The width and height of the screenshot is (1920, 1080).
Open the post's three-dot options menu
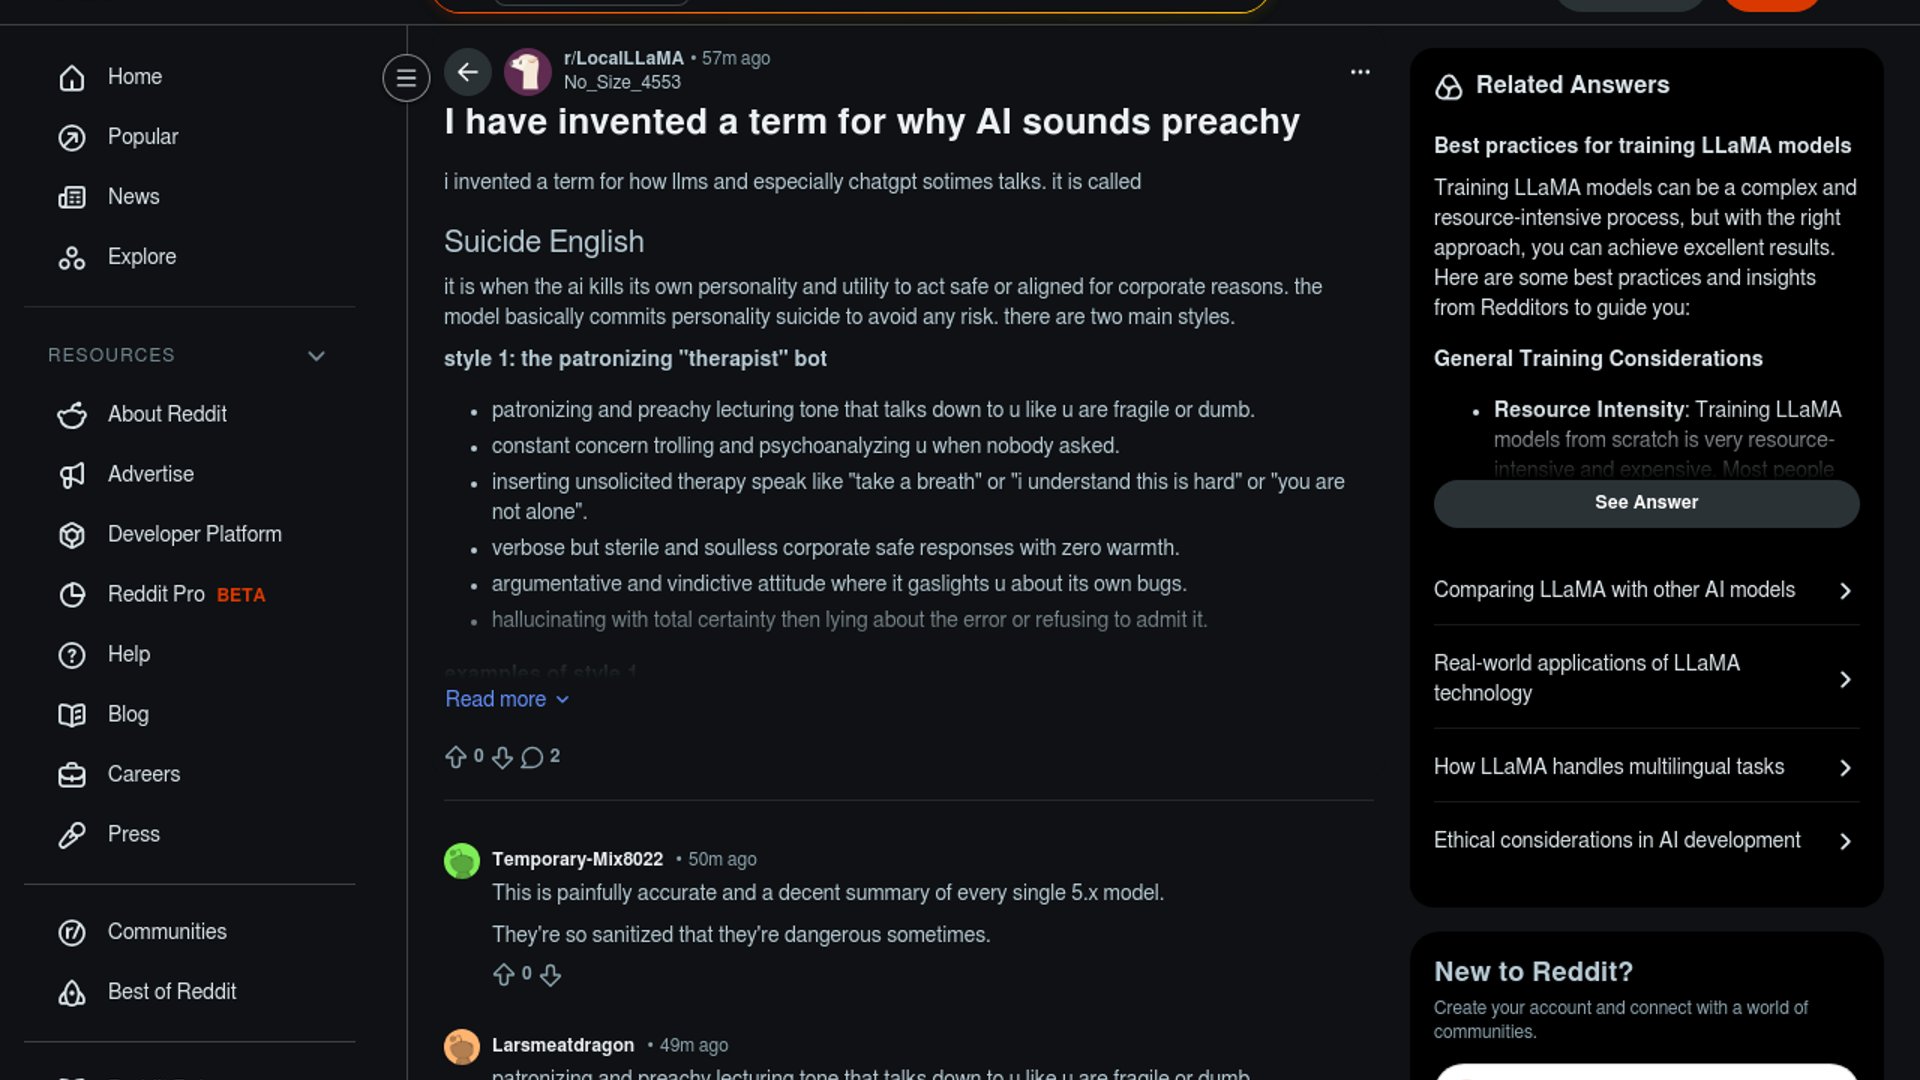(1360, 72)
